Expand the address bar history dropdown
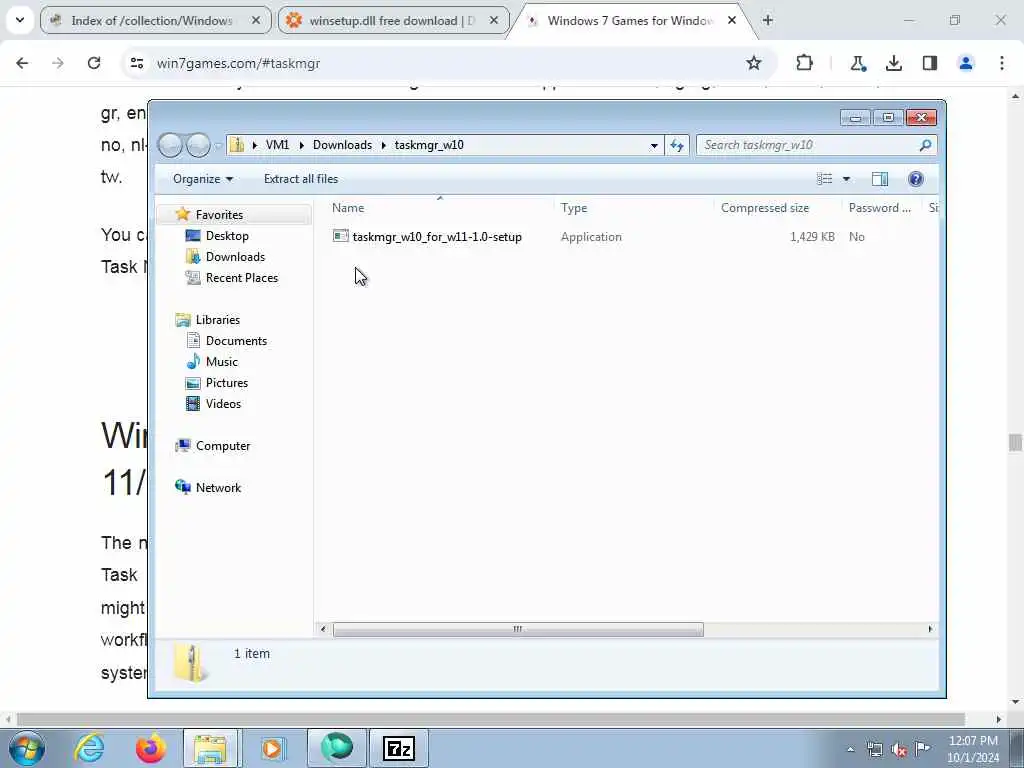1024x768 pixels. coord(654,146)
